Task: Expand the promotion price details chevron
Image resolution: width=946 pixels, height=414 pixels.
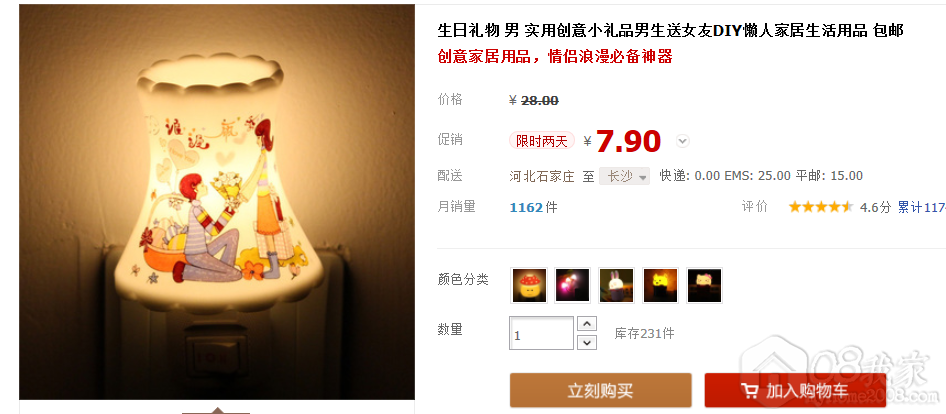Action: point(682,141)
